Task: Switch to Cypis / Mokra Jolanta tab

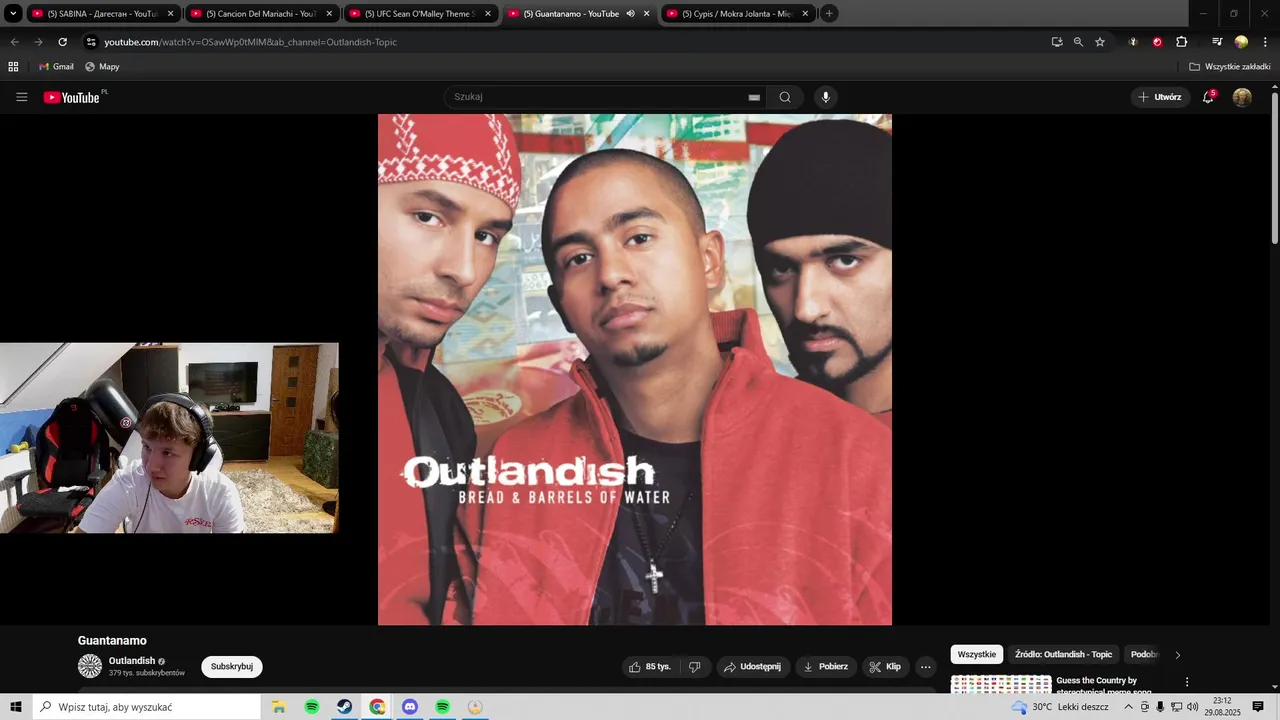Action: [x=737, y=14]
